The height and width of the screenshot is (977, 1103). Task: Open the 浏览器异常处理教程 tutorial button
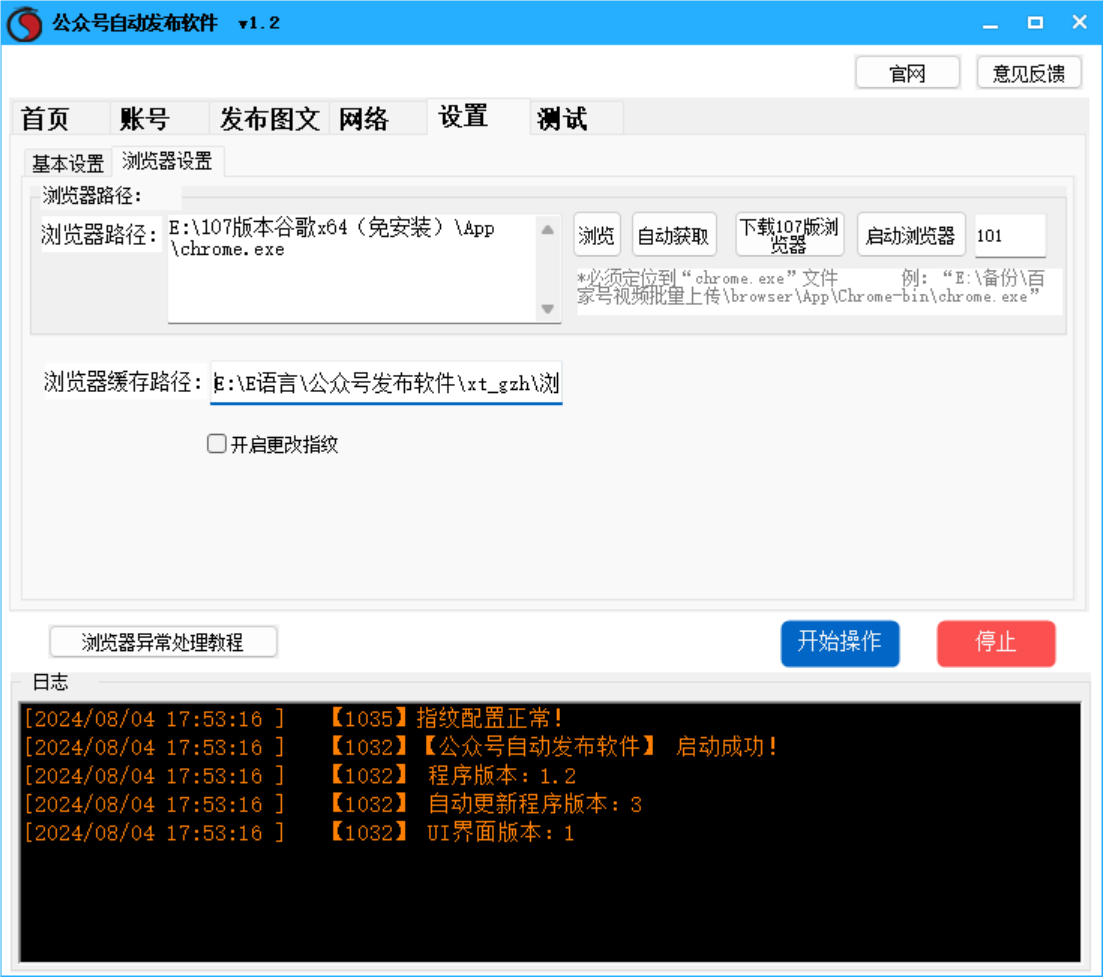click(163, 642)
